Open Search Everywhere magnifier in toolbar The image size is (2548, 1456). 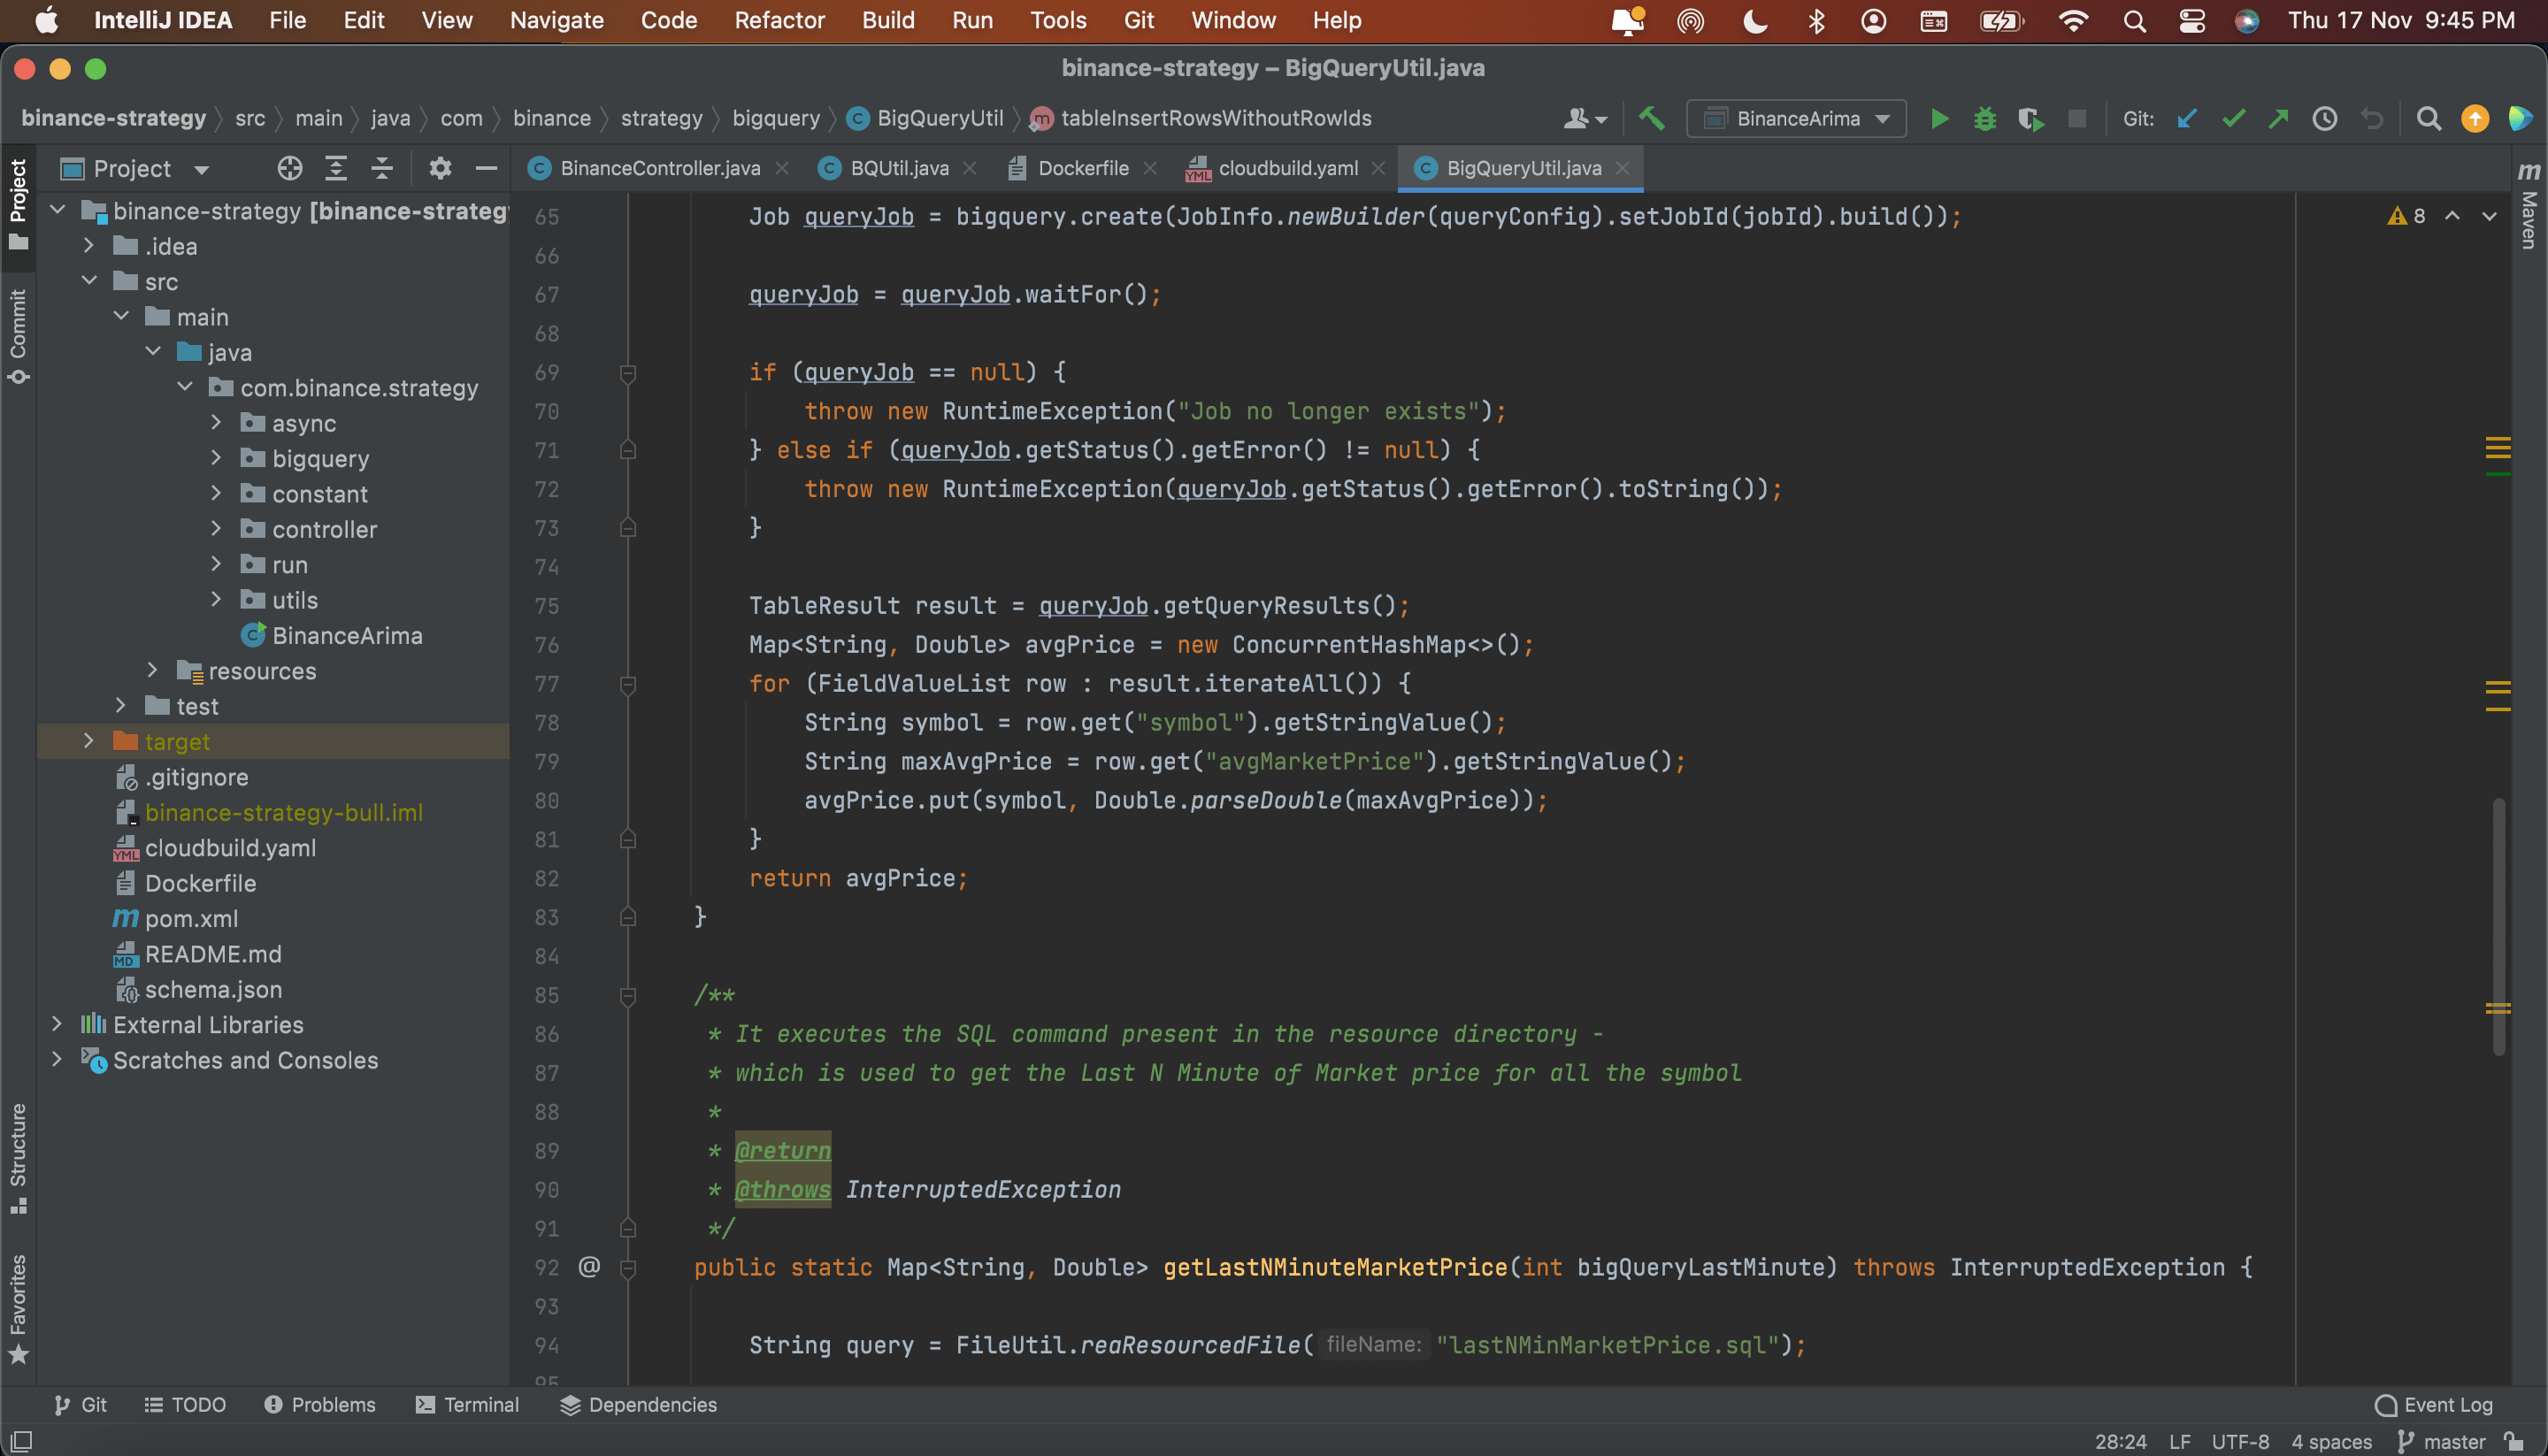(2428, 118)
